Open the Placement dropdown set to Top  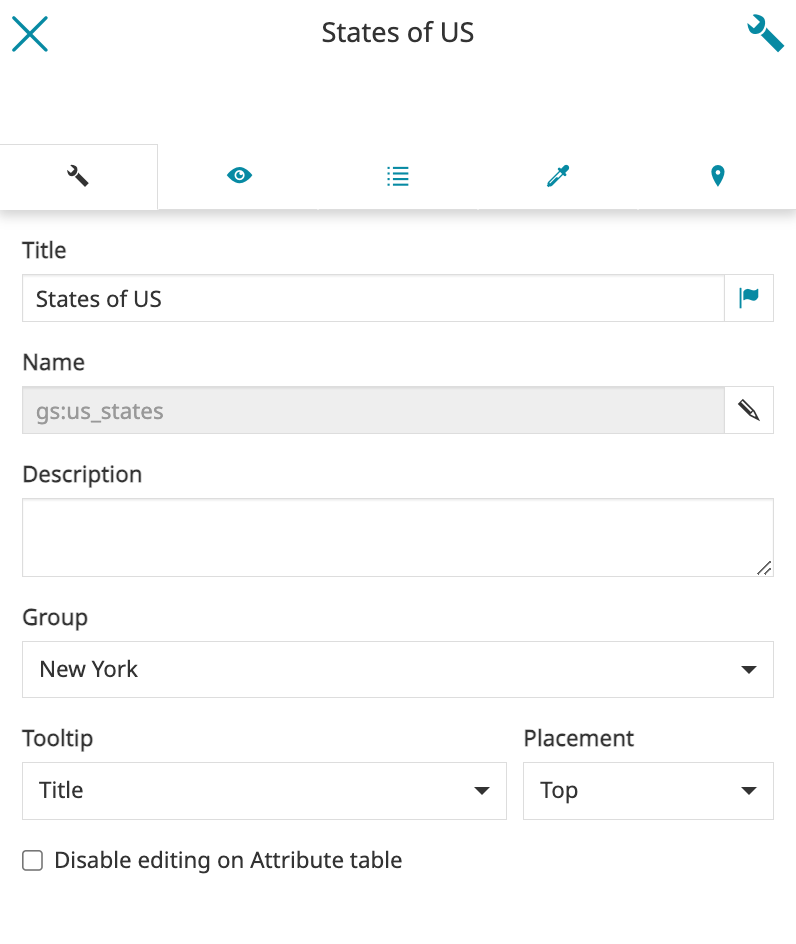[x=648, y=790]
